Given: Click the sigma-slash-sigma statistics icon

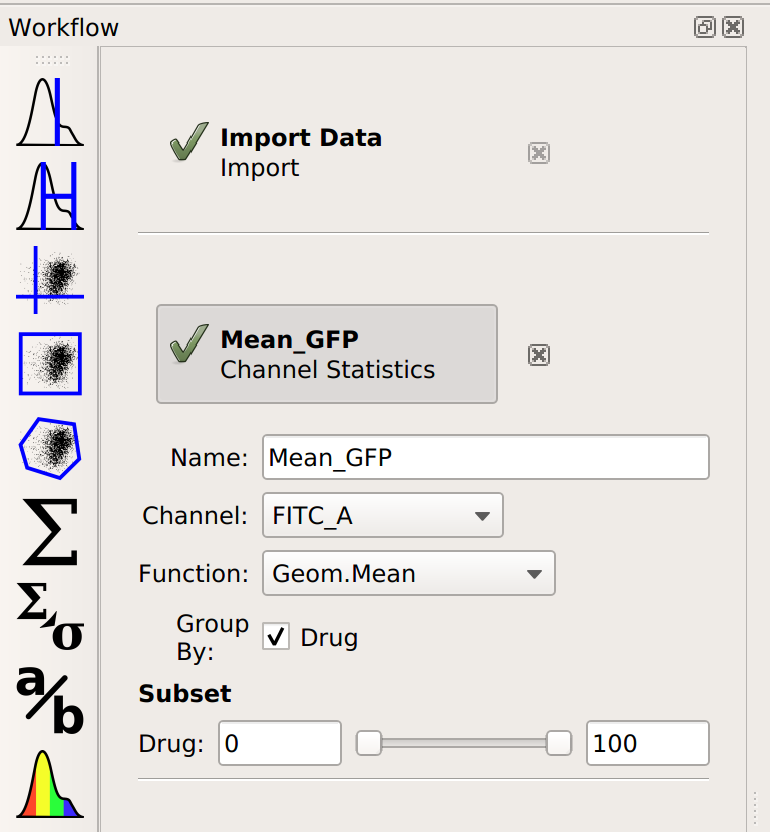Looking at the screenshot, I should click(50, 616).
